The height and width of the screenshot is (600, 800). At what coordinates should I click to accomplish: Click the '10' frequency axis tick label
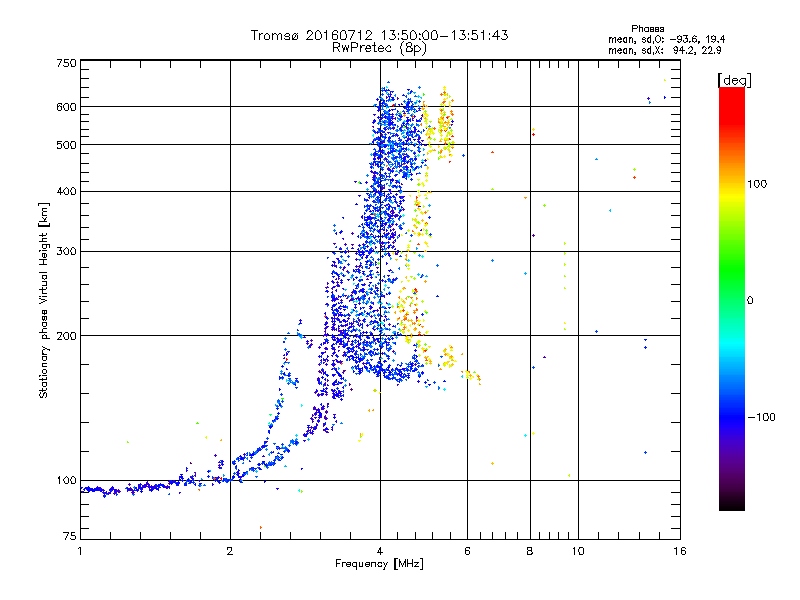pos(578,551)
